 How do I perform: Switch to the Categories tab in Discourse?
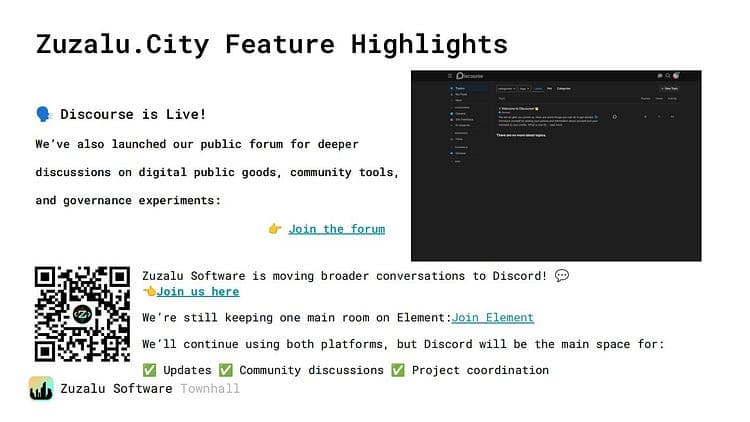click(x=564, y=89)
